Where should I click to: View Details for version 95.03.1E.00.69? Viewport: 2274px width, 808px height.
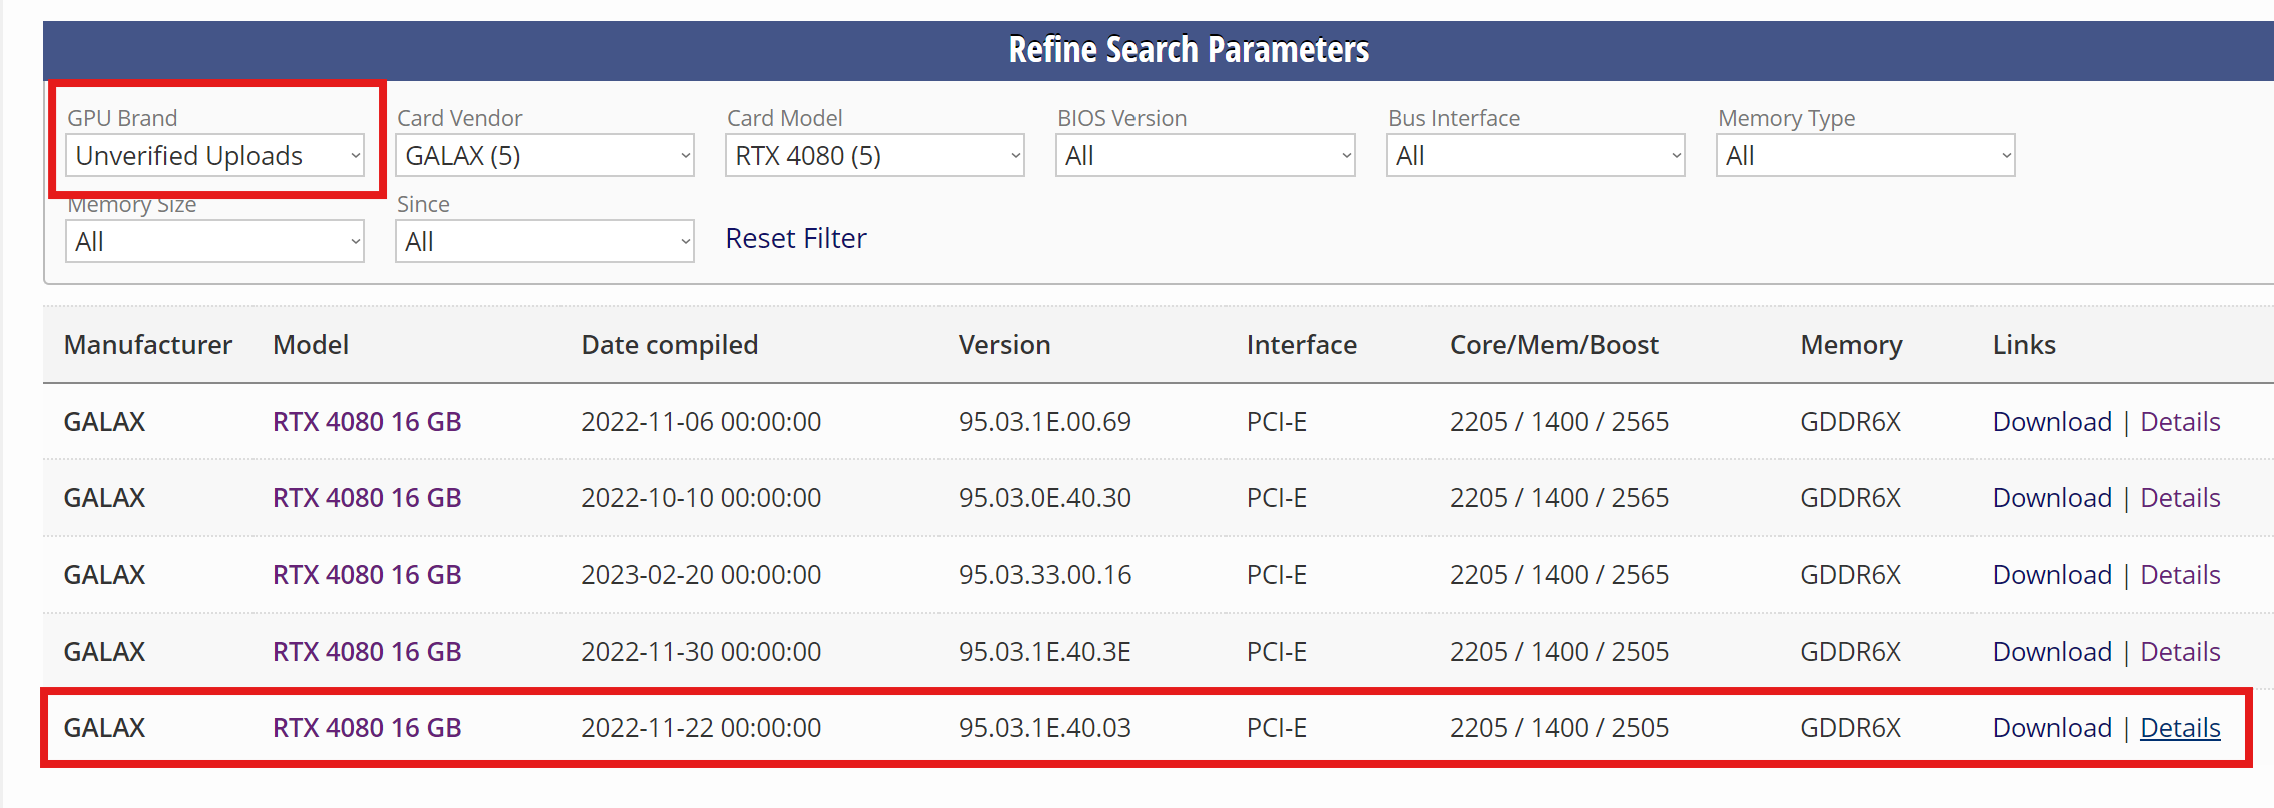tap(2179, 422)
